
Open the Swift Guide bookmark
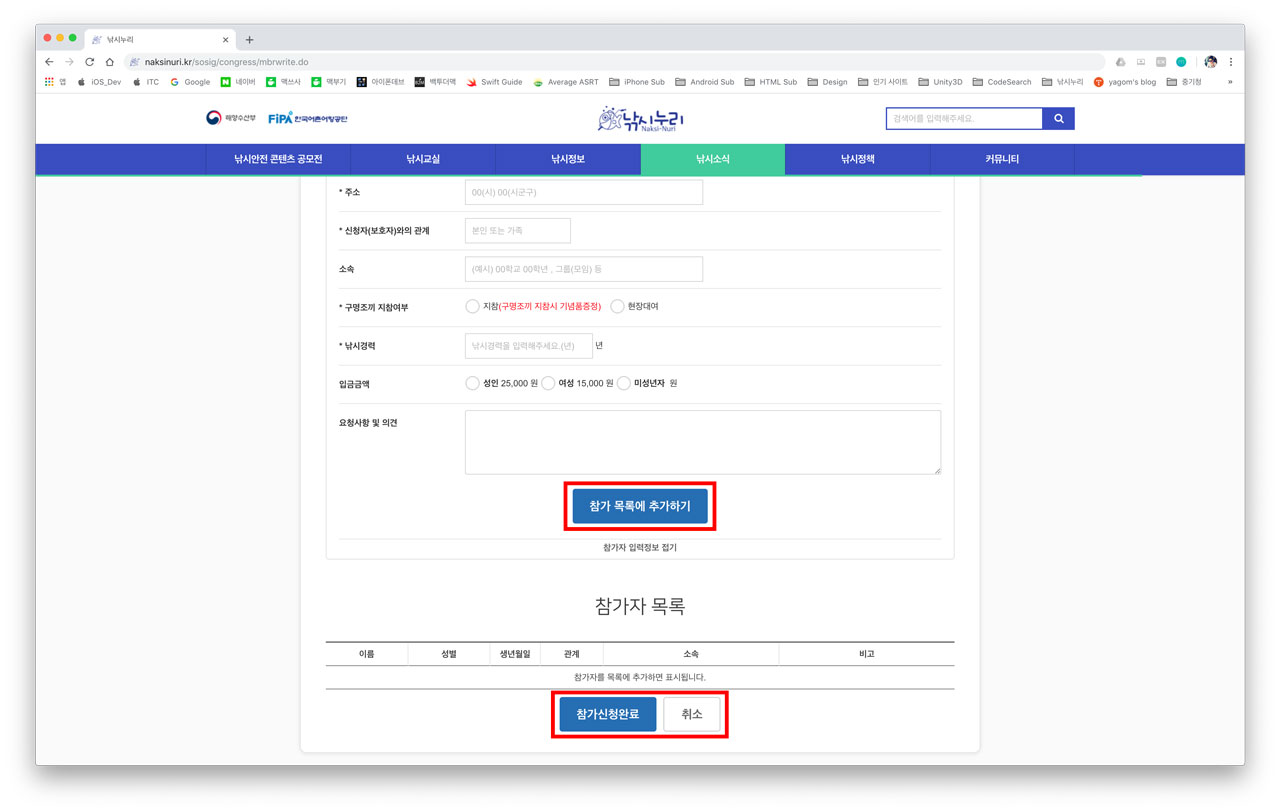pyautogui.click(x=495, y=82)
